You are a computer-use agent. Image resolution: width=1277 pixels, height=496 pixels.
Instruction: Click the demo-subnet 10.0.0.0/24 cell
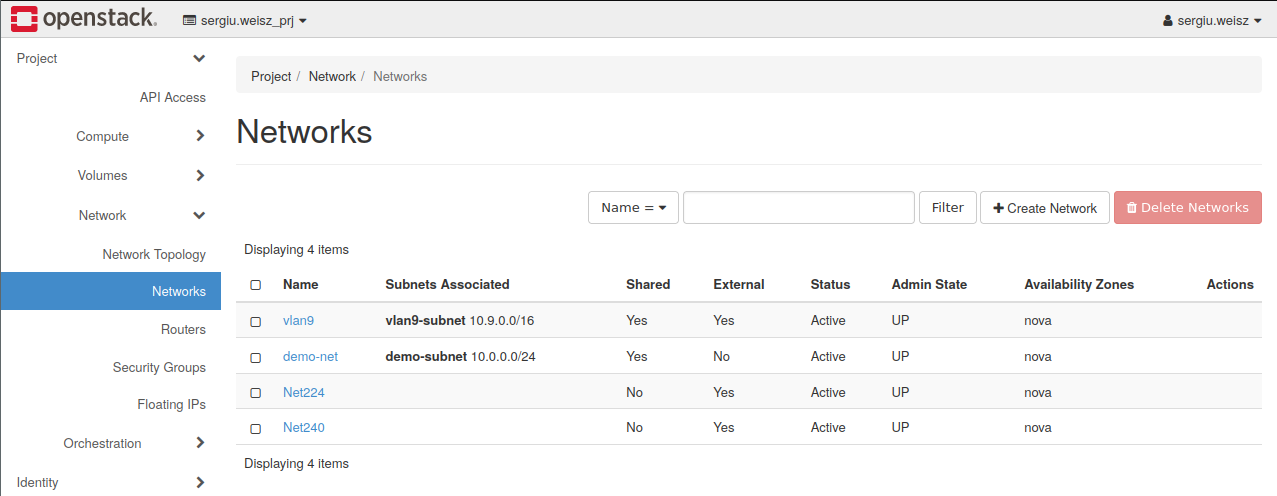tap(461, 356)
